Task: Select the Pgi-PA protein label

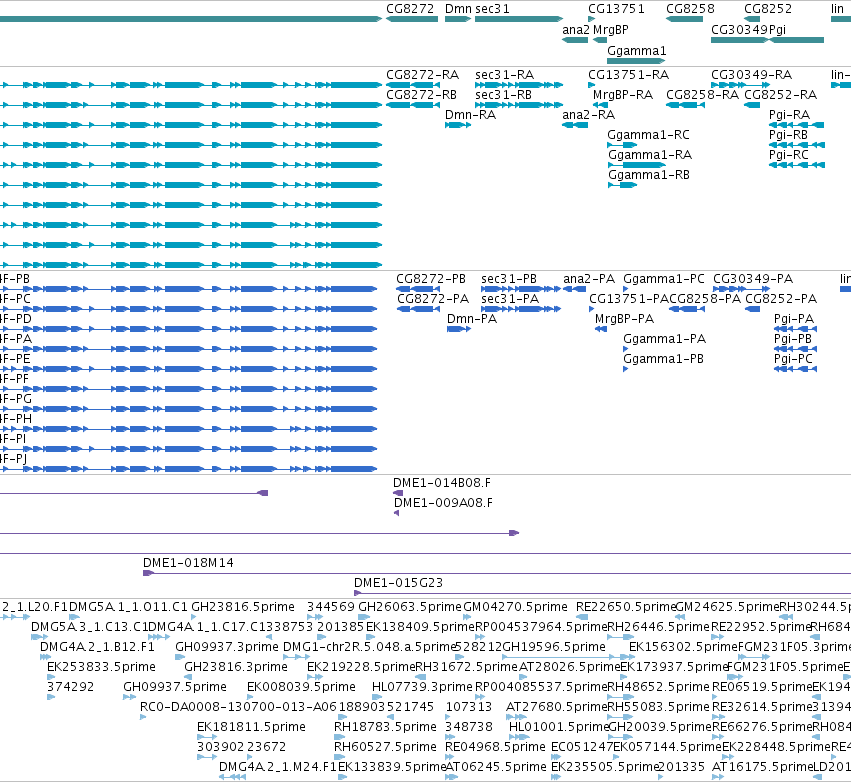Action: click(793, 319)
